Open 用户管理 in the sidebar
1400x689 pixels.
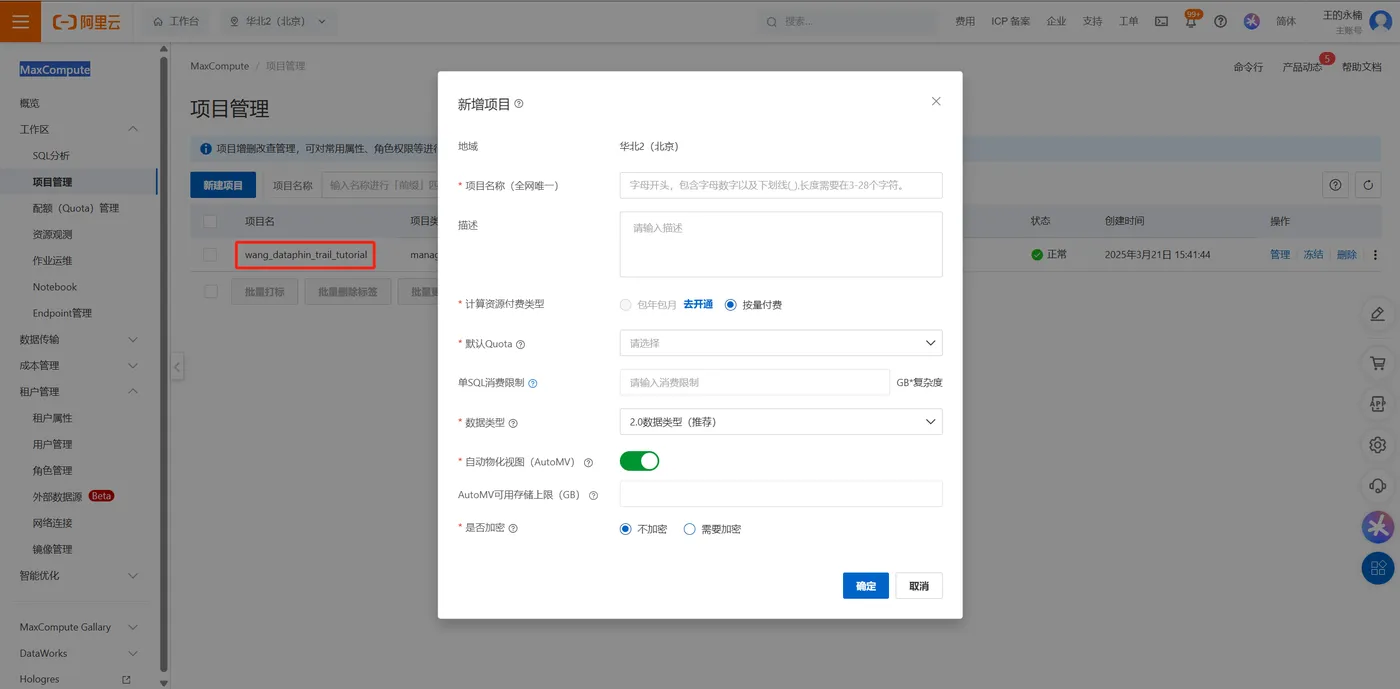coord(52,444)
